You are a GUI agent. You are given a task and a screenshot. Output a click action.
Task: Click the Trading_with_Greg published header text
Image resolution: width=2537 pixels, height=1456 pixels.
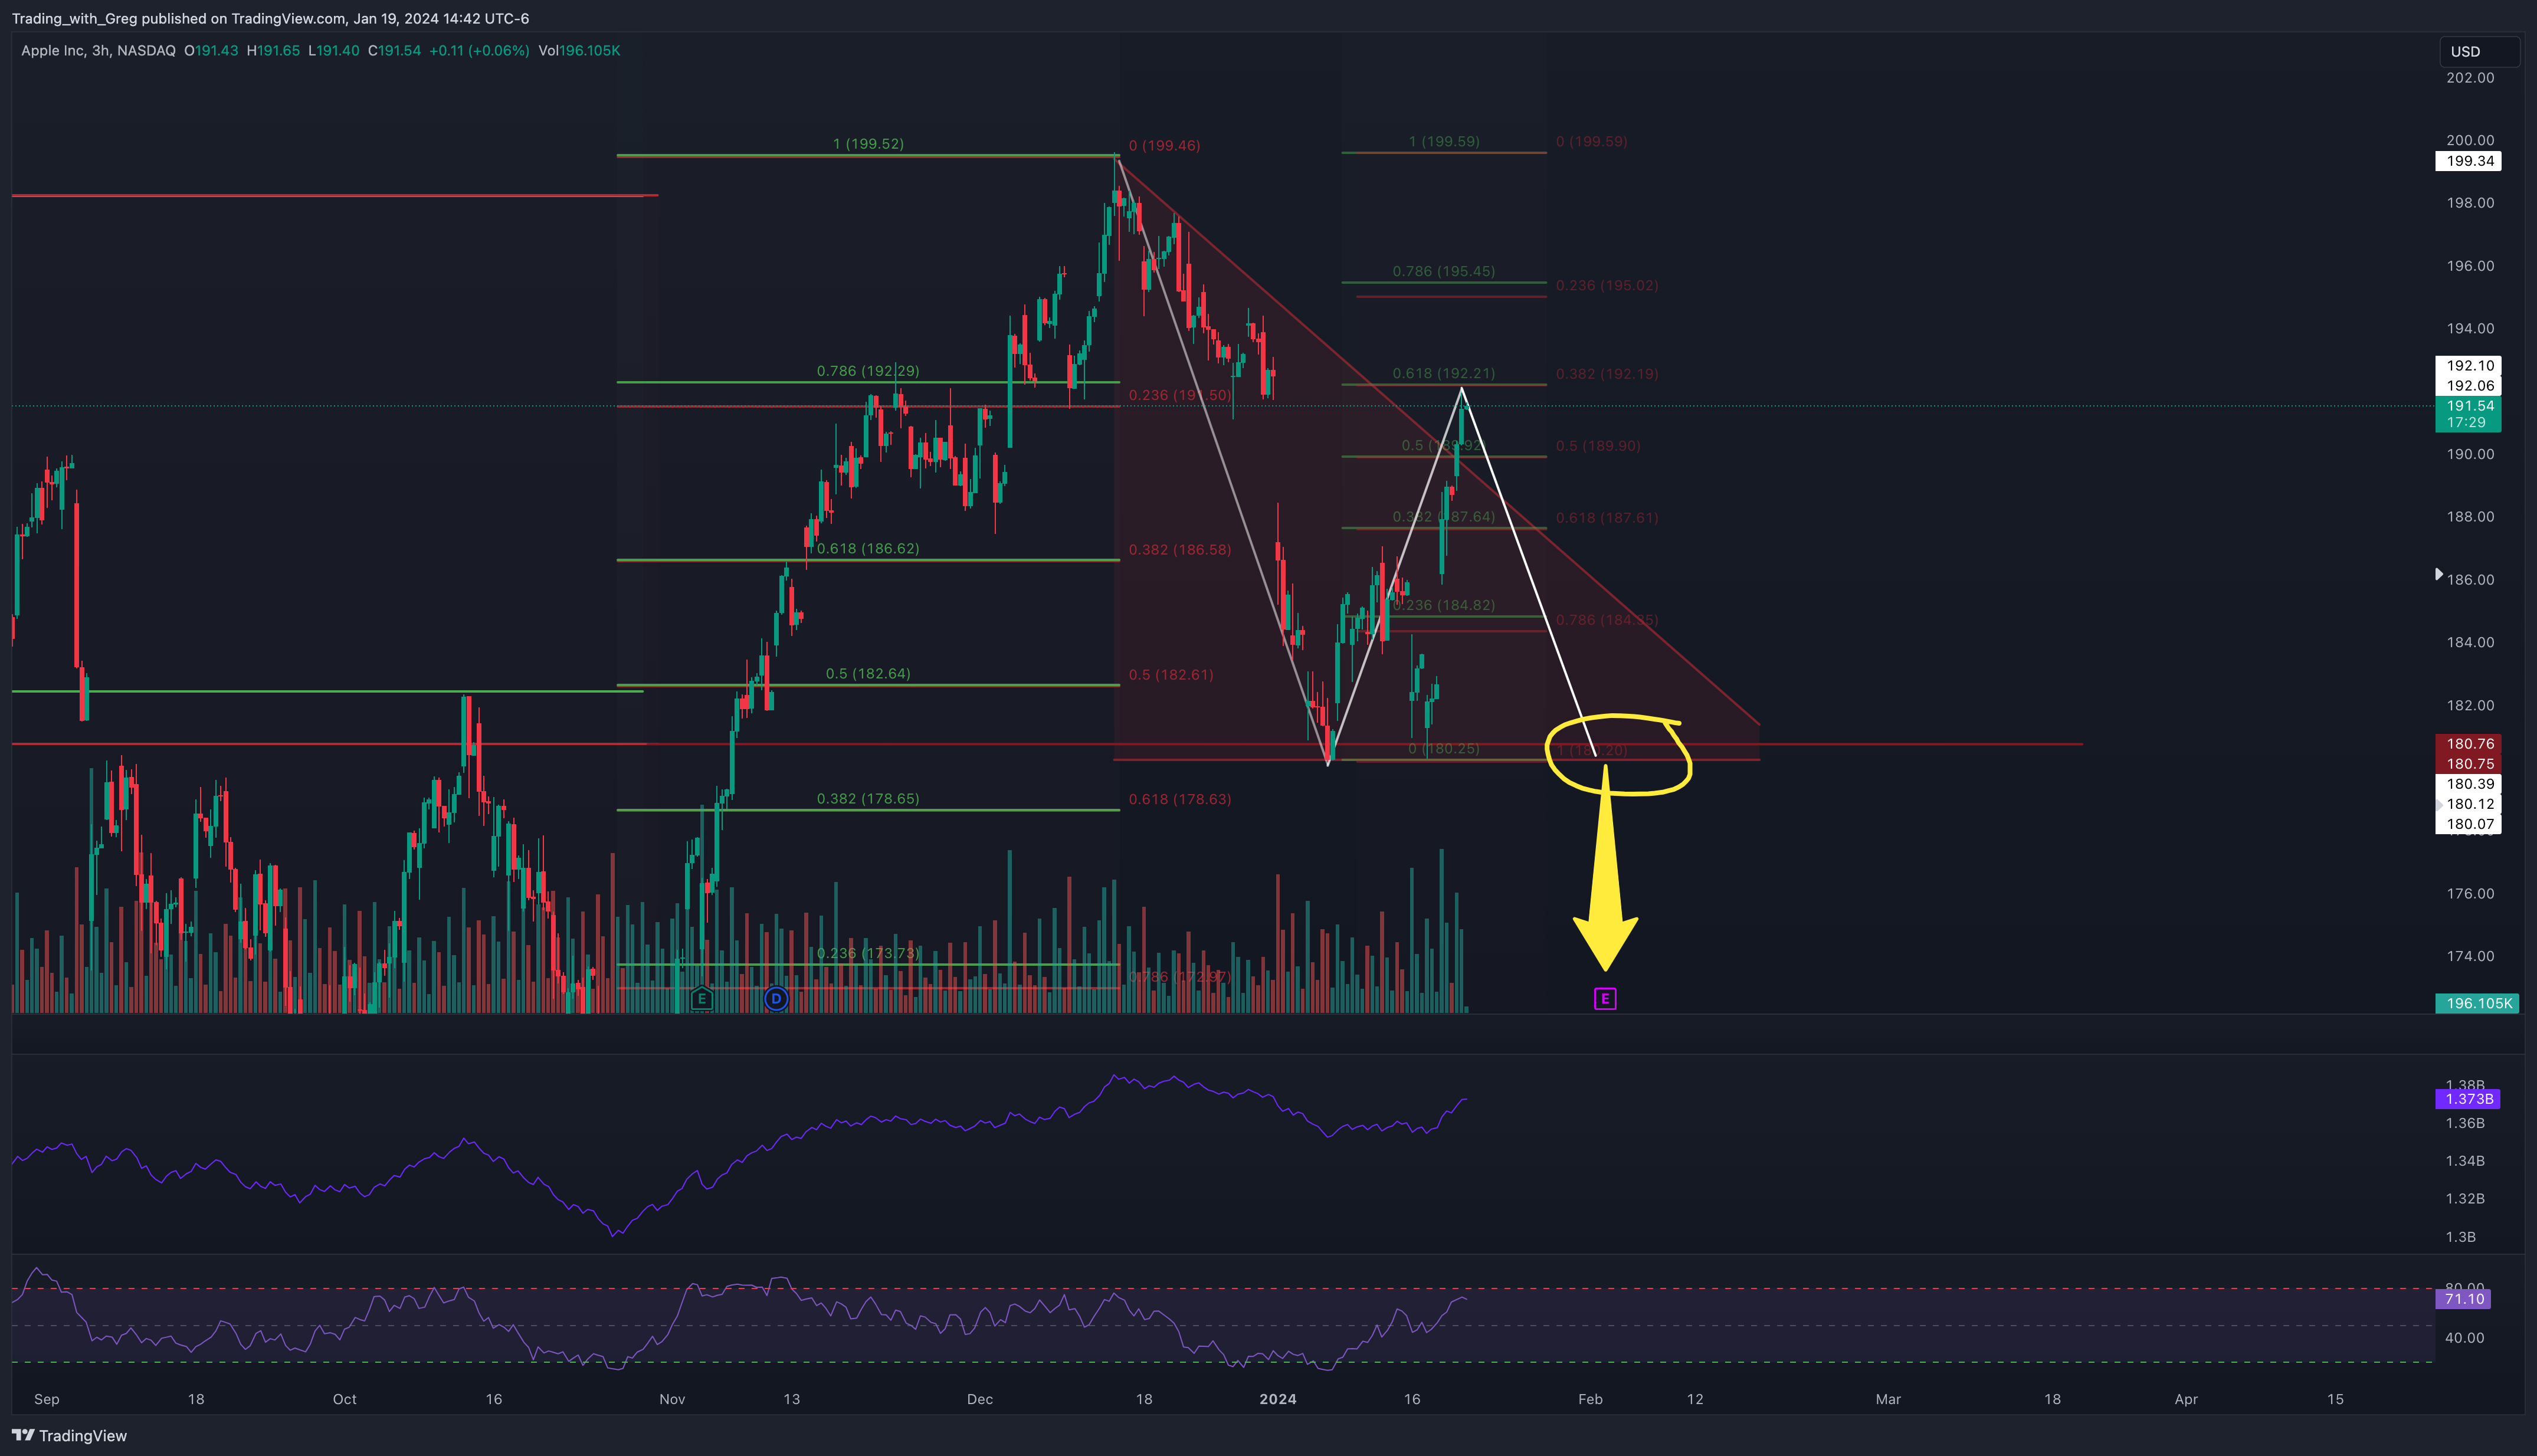coord(271,18)
